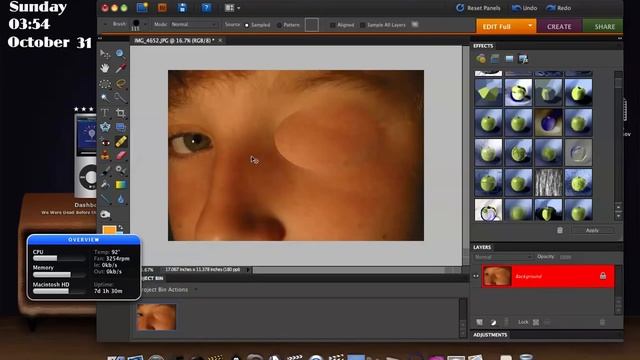
Task: Select the Sponge tool
Action: pos(105,214)
